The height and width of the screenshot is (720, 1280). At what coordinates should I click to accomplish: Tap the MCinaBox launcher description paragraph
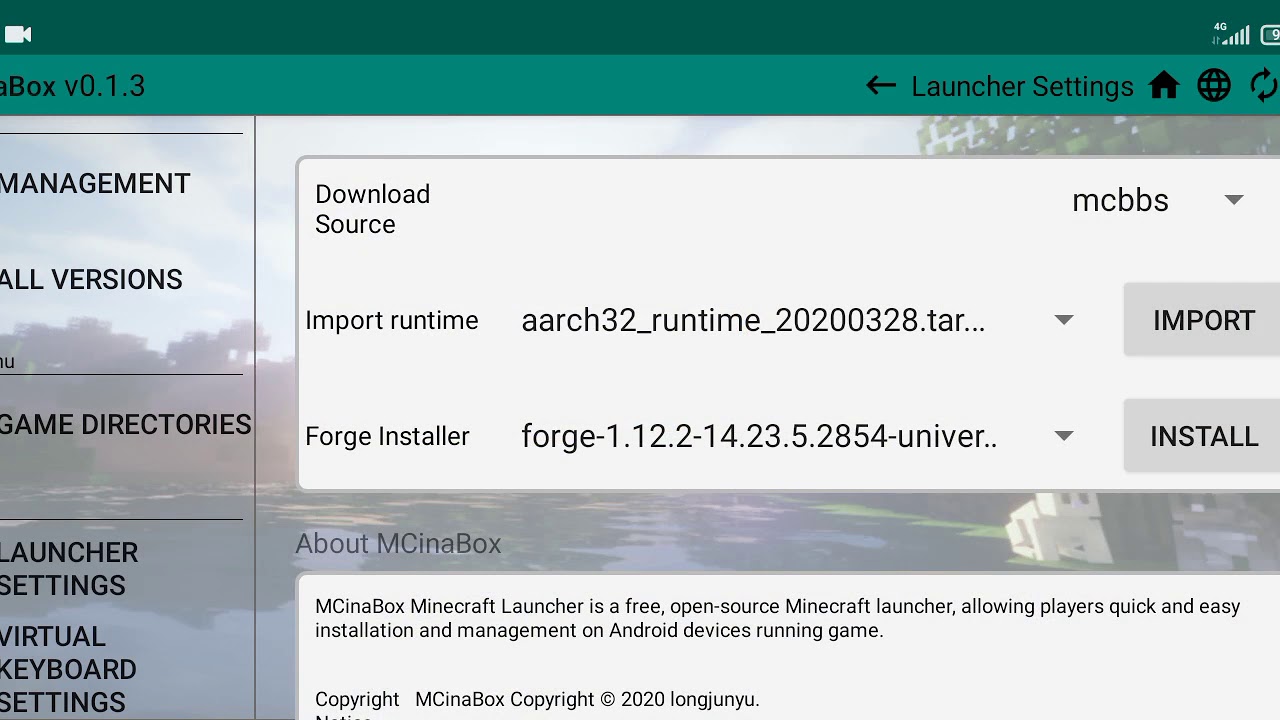coord(778,618)
